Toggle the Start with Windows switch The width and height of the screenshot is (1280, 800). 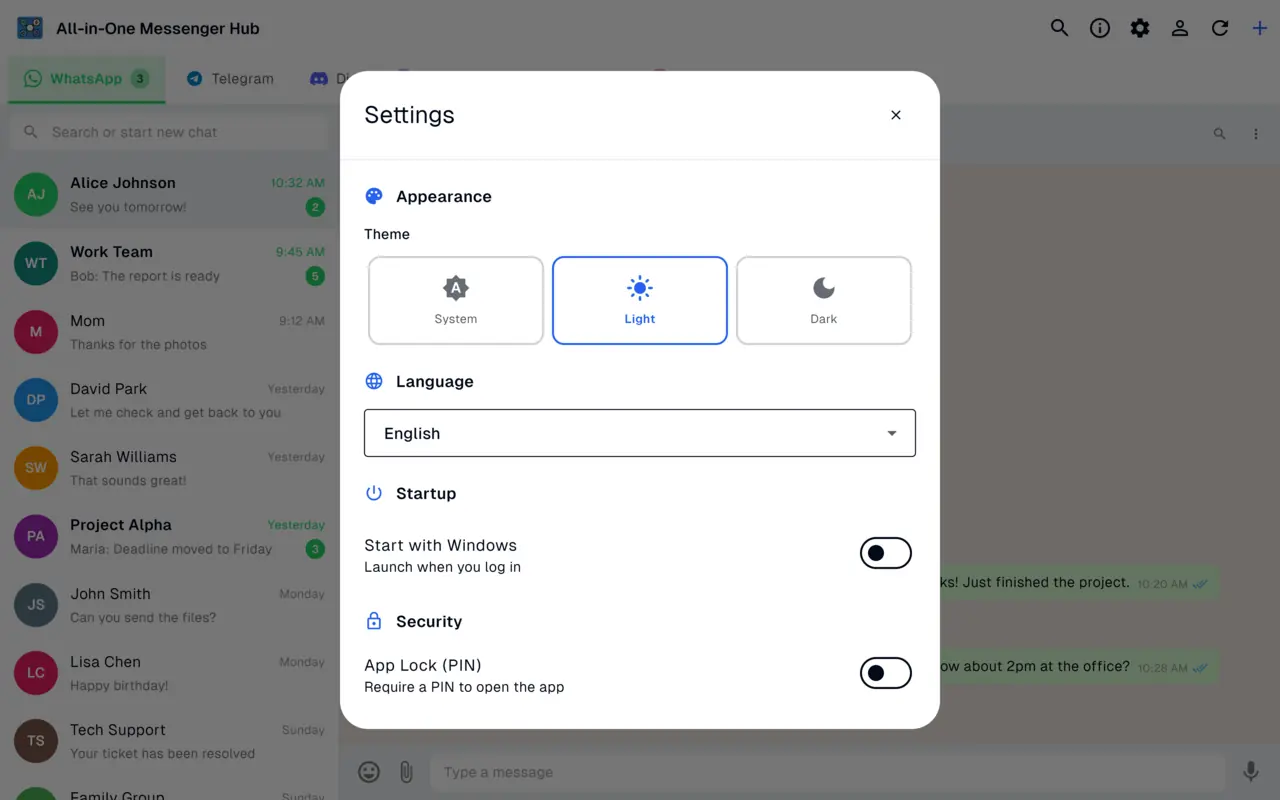click(x=886, y=553)
